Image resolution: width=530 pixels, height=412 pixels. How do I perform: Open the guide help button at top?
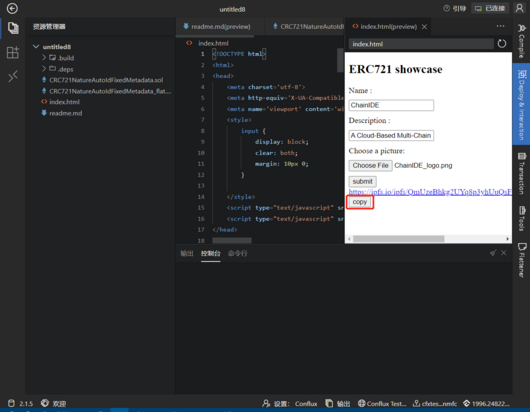454,8
